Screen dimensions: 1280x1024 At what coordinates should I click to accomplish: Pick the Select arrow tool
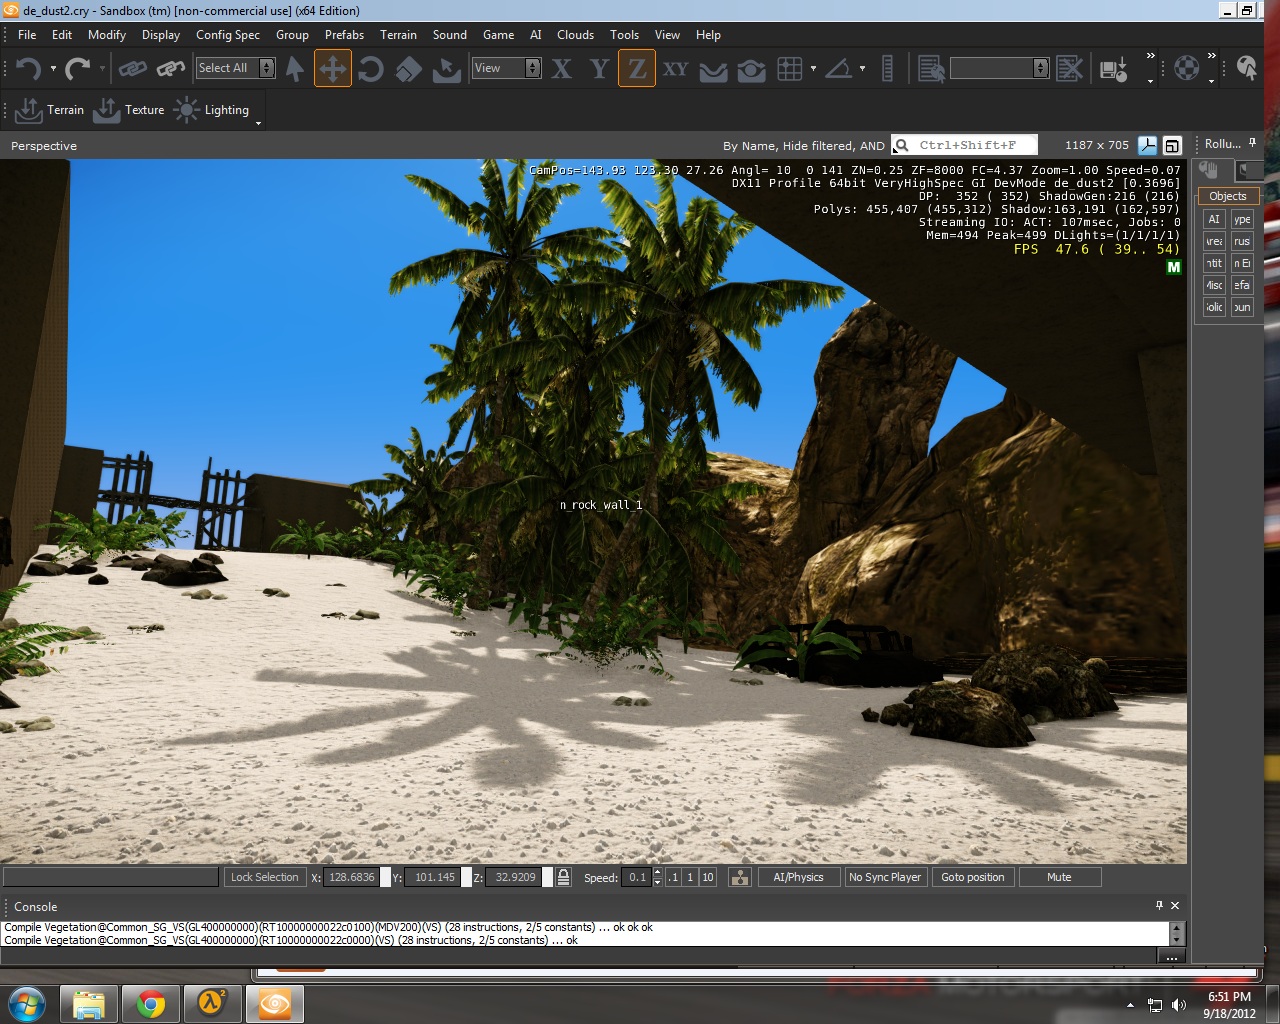click(x=295, y=68)
